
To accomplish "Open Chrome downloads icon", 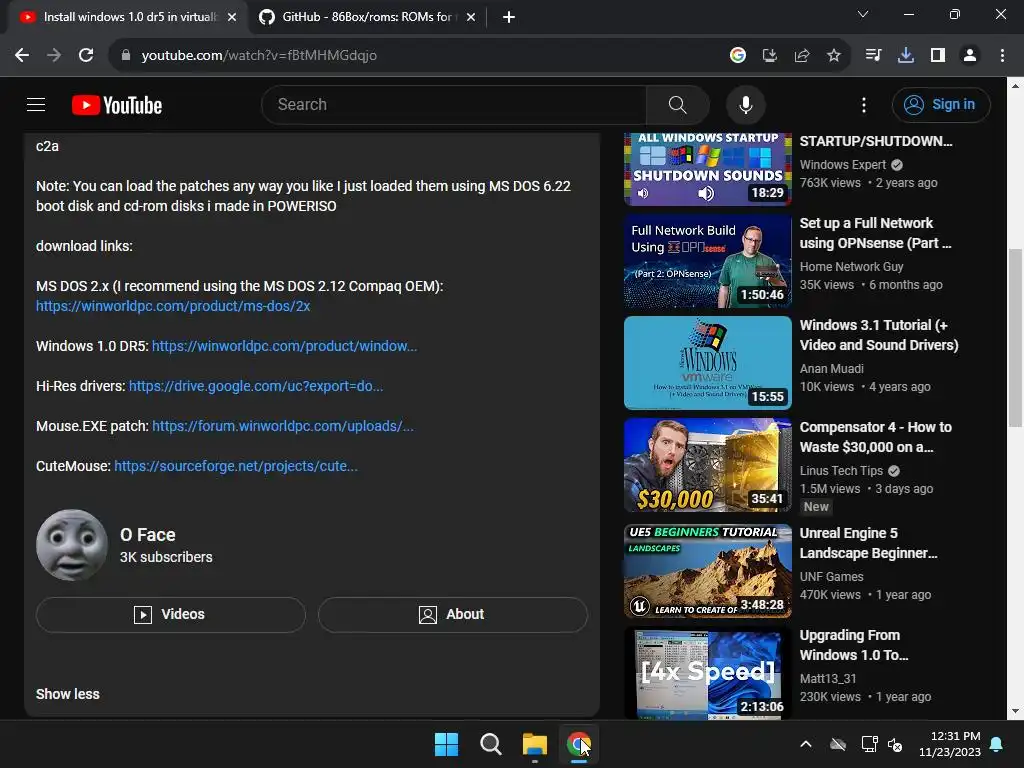I will 905,55.
